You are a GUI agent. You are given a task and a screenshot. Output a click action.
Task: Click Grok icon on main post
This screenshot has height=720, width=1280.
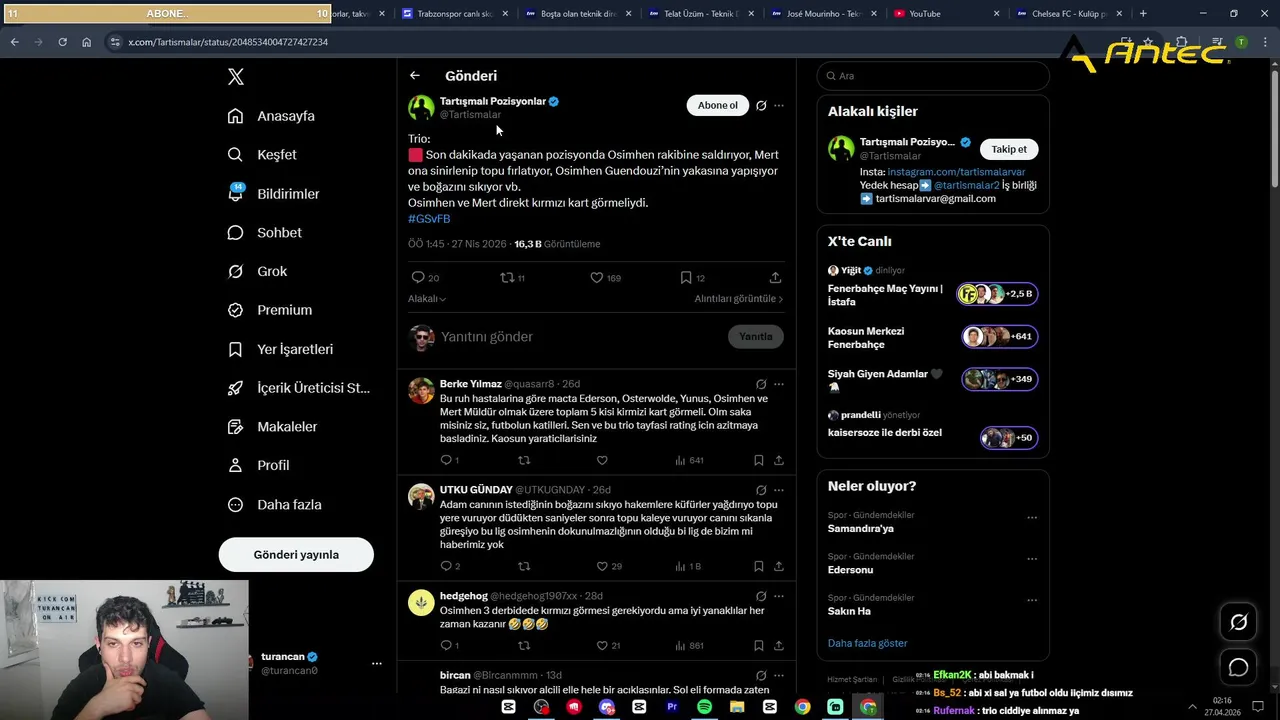(x=761, y=105)
